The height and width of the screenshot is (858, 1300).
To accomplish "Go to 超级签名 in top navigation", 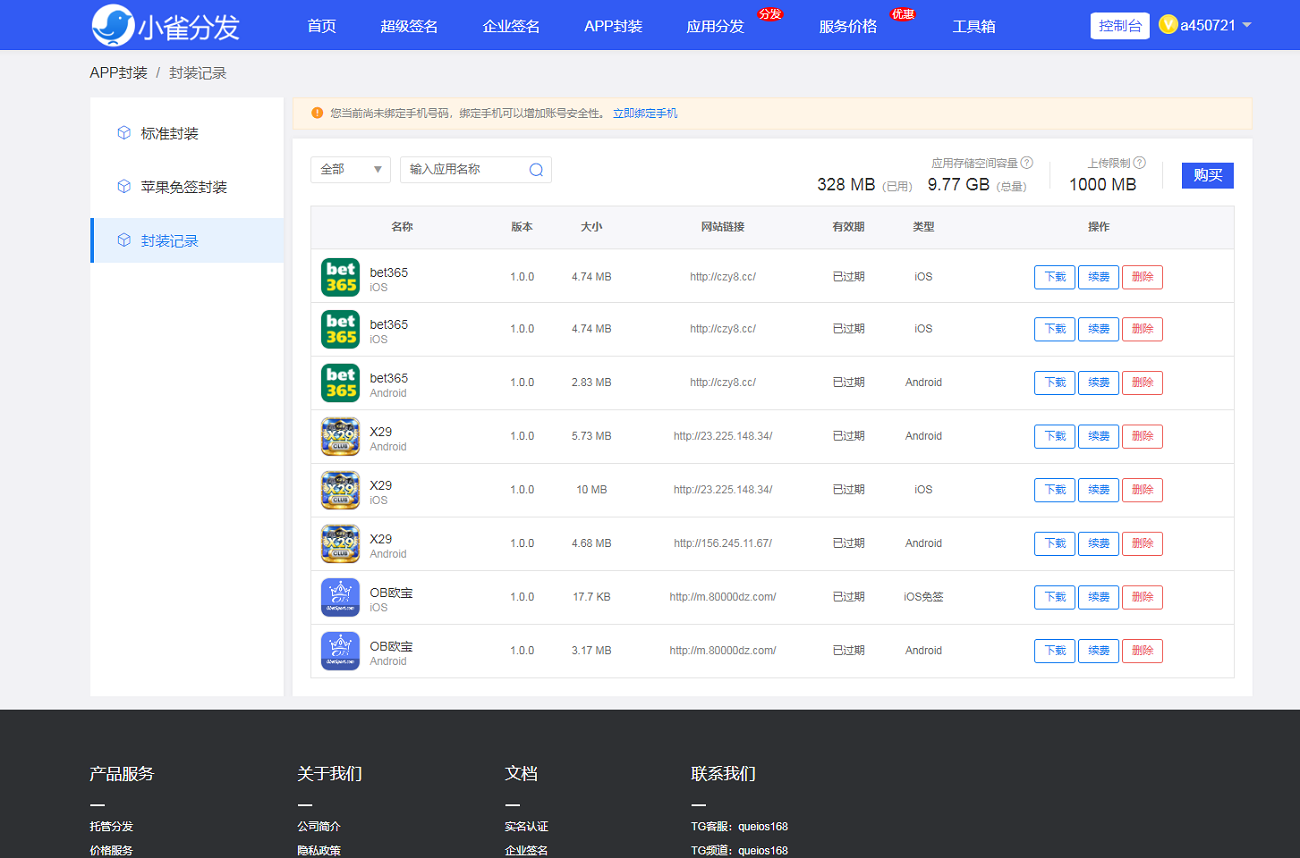I will (x=409, y=26).
